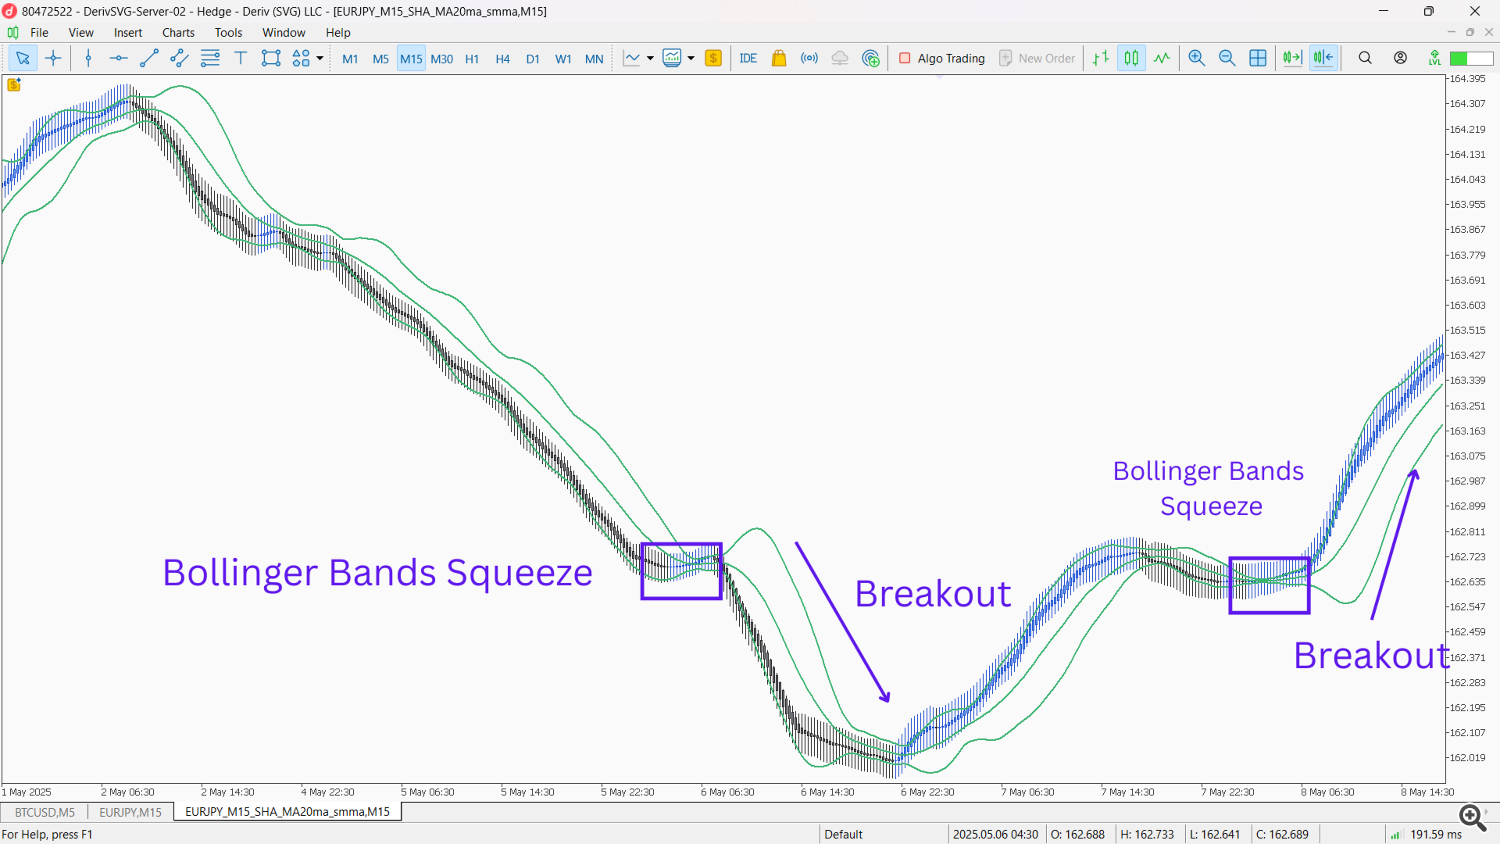Expand the shapes objects dropdown arrow
1500x844 pixels.
(320, 58)
